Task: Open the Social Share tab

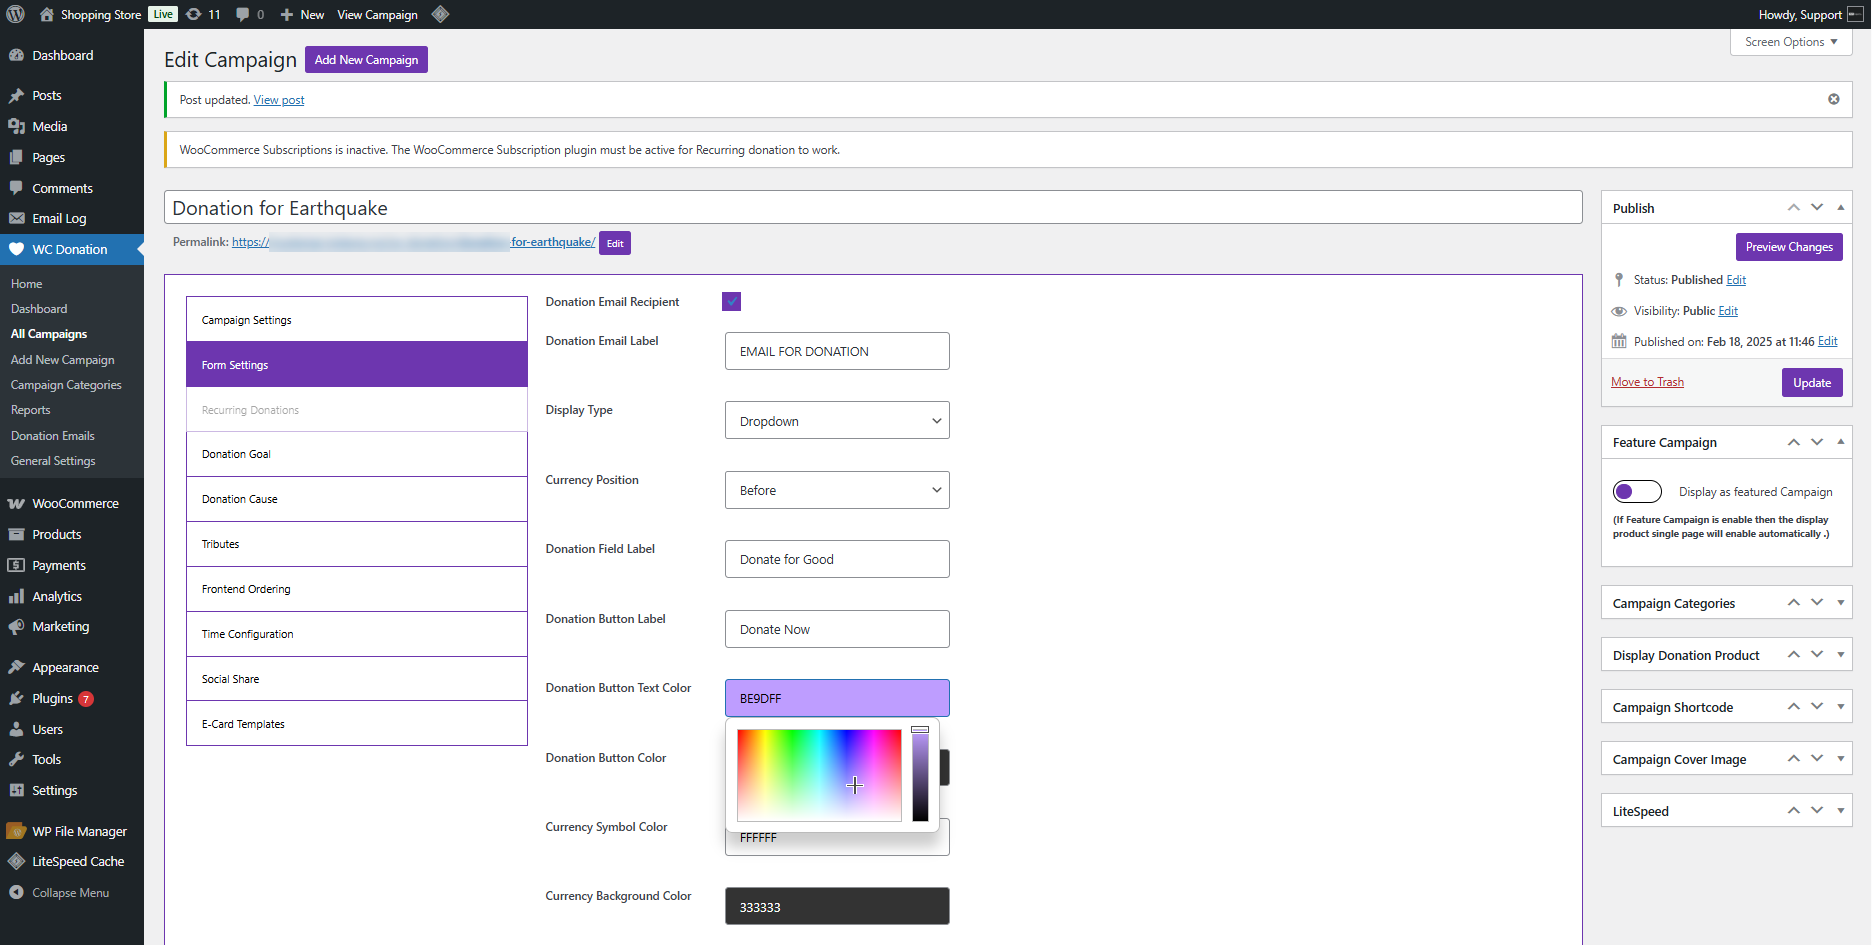Action: pos(356,679)
